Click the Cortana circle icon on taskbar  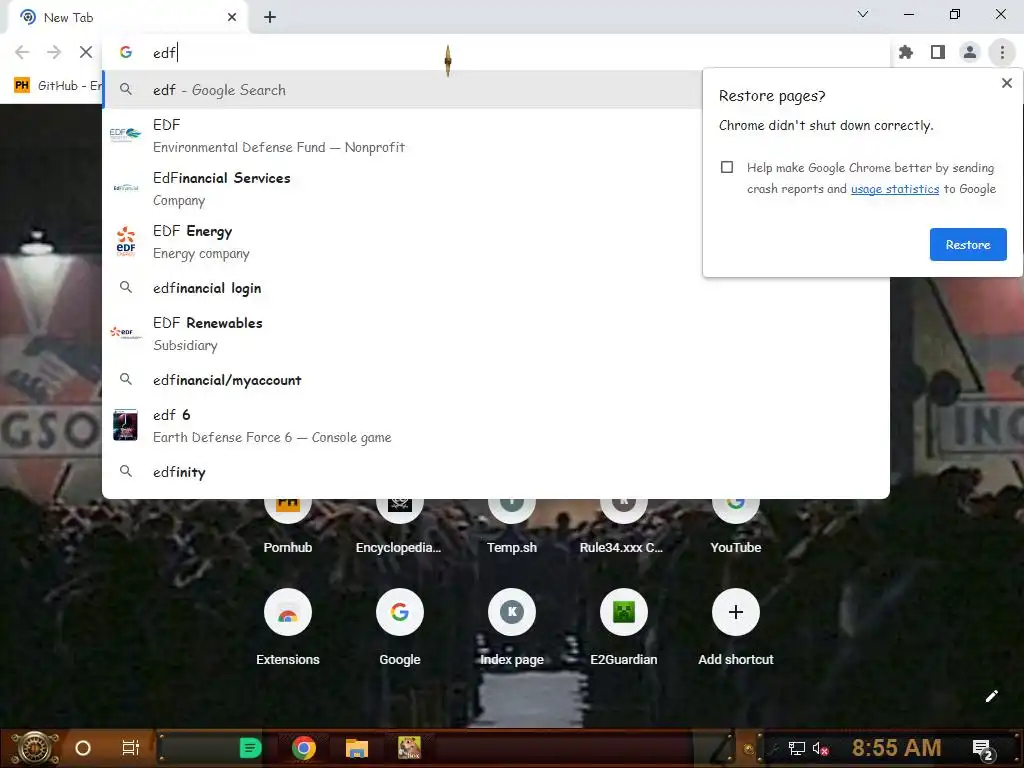point(82,748)
